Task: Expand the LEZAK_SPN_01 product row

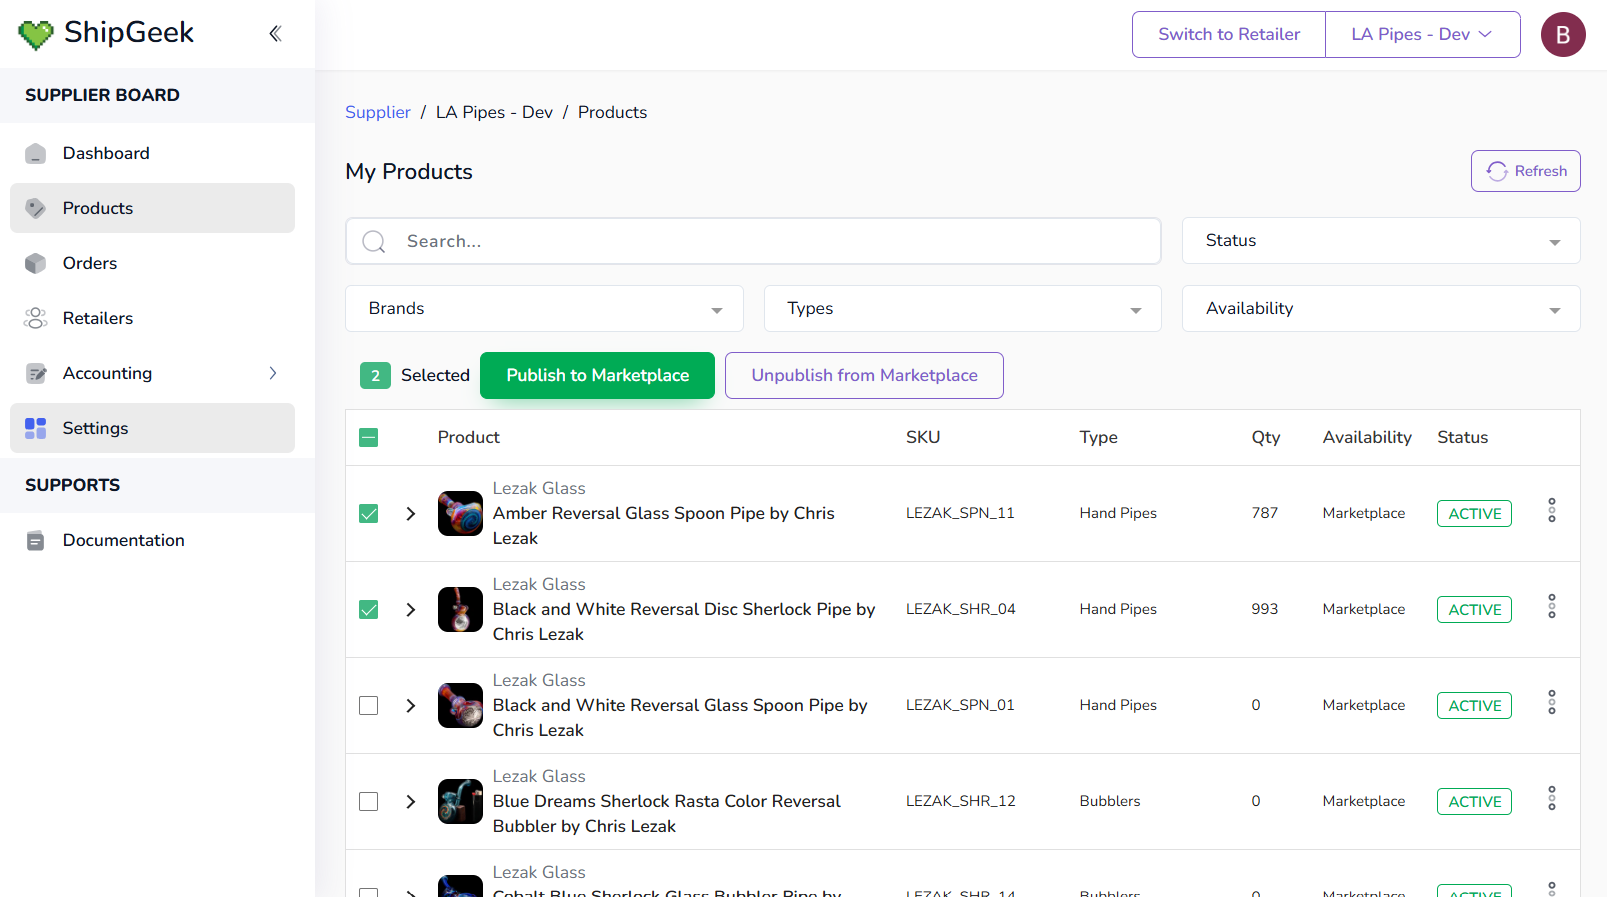Action: [x=411, y=705]
